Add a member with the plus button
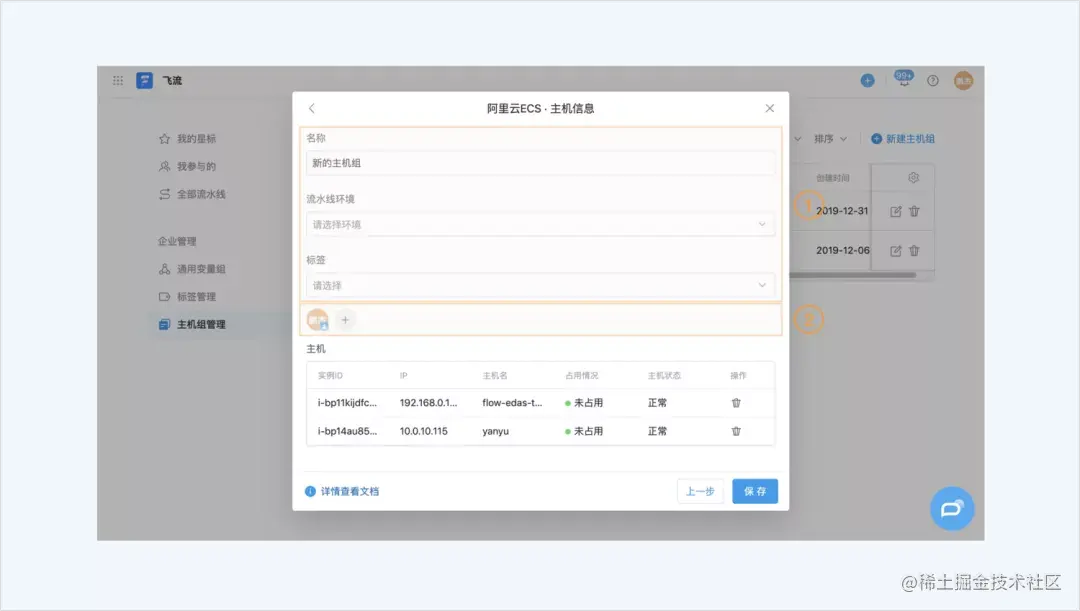Screen dimensions: 1080x611 coord(345,320)
